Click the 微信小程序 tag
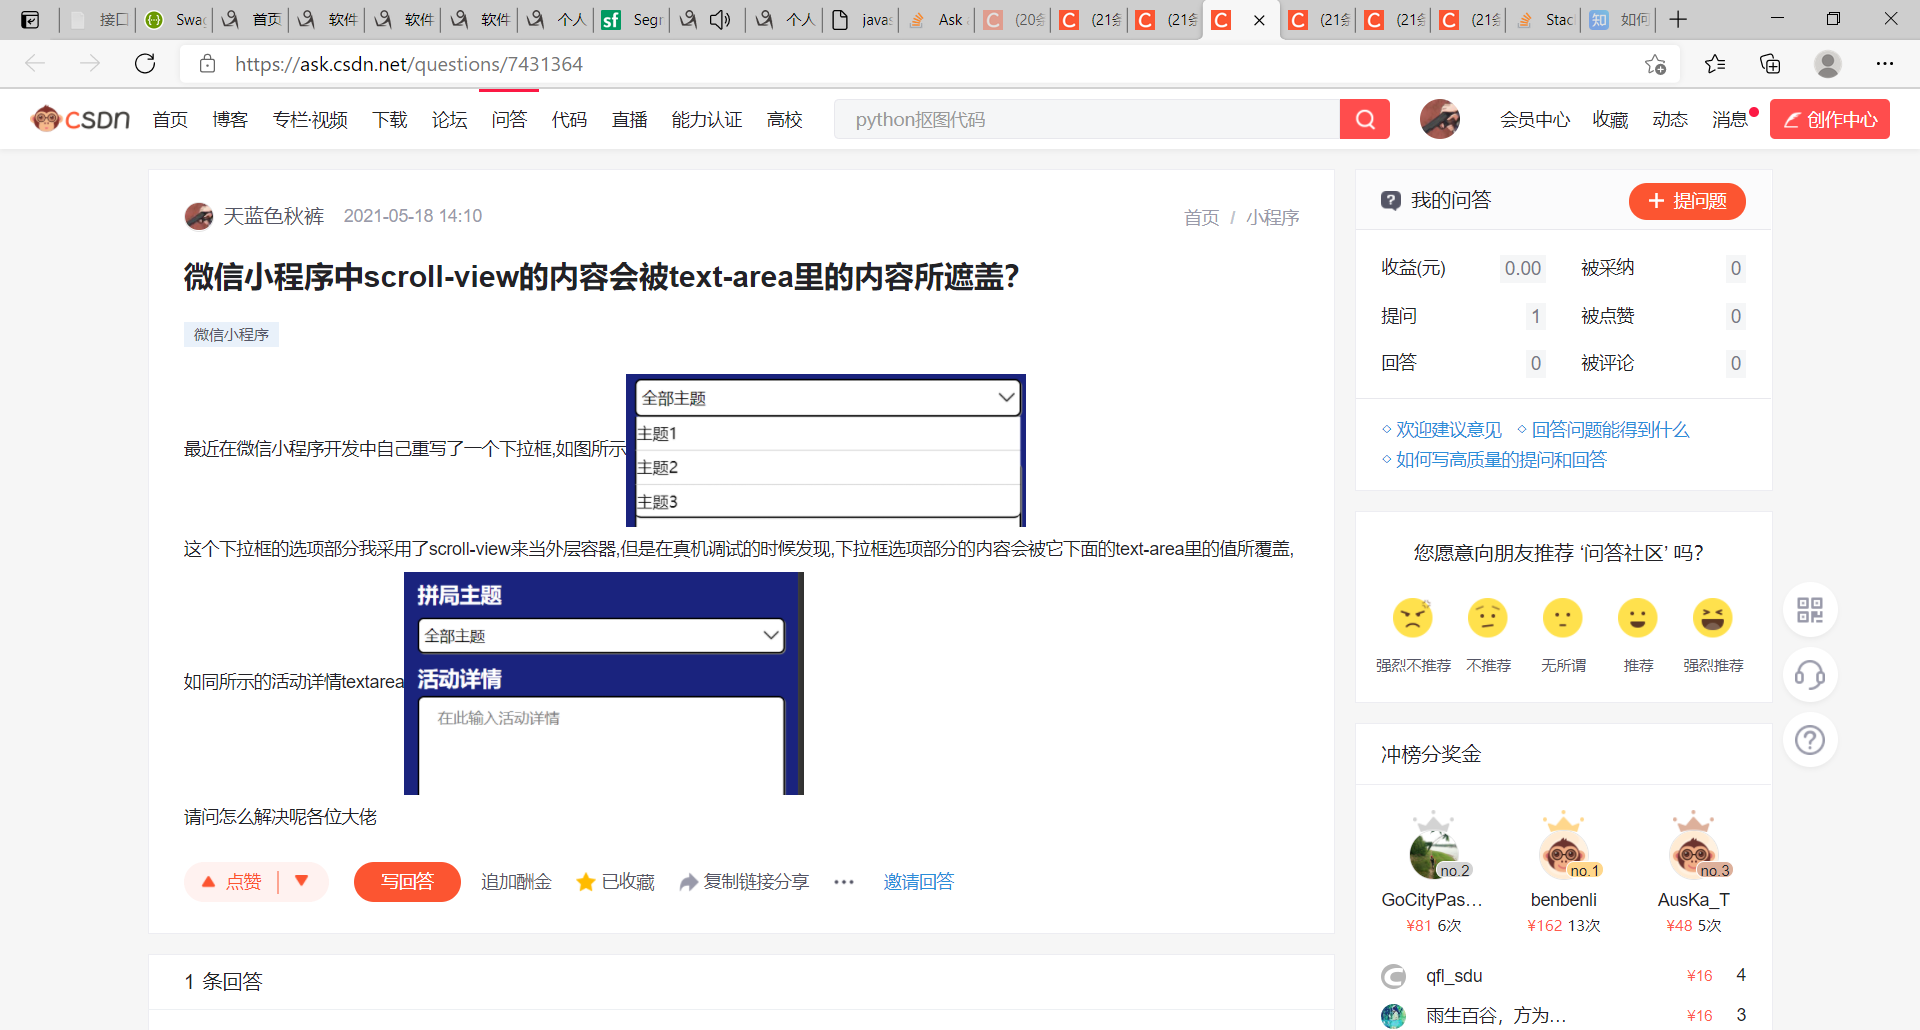Image resolution: width=1920 pixels, height=1030 pixels. (231, 335)
